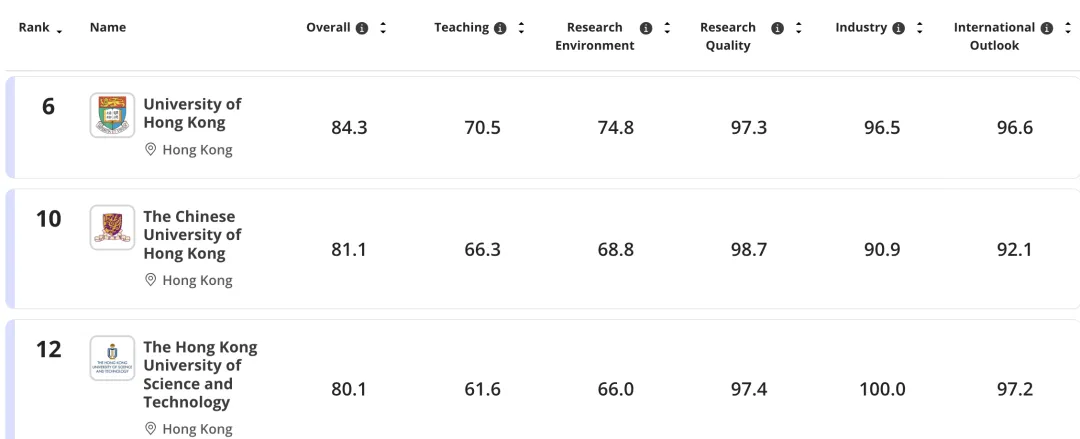
Task: Sort by Rank using its arrow
Action: pyautogui.click(x=60, y=29)
